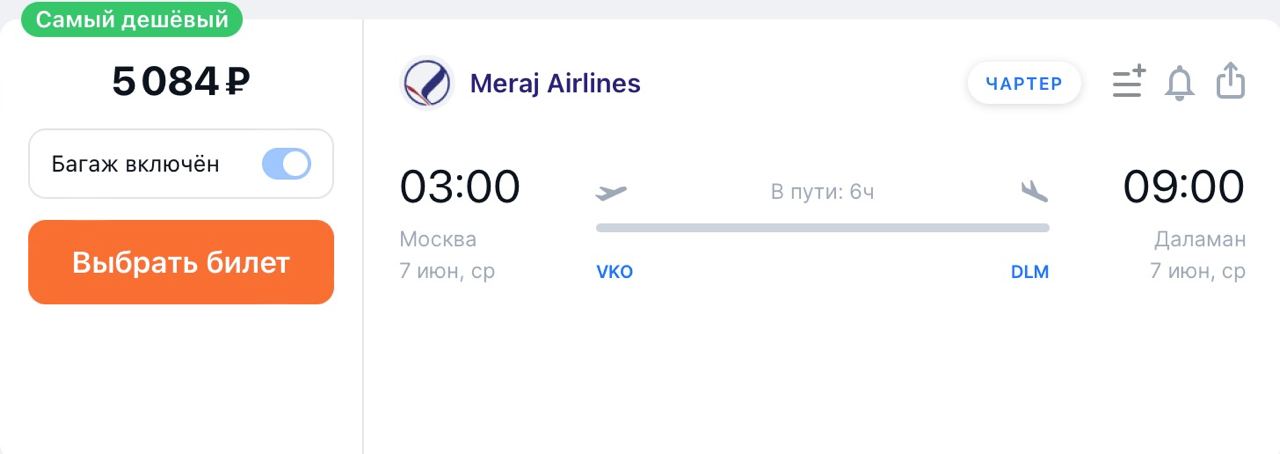Viewport: 1280px width, 454px height.
Task: Click the Meraj Airlines name text
Action: tap(555, 83)
